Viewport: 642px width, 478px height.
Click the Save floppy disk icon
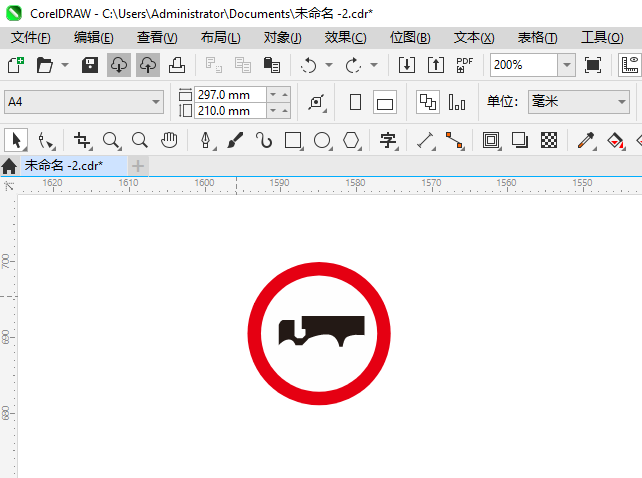90,65
